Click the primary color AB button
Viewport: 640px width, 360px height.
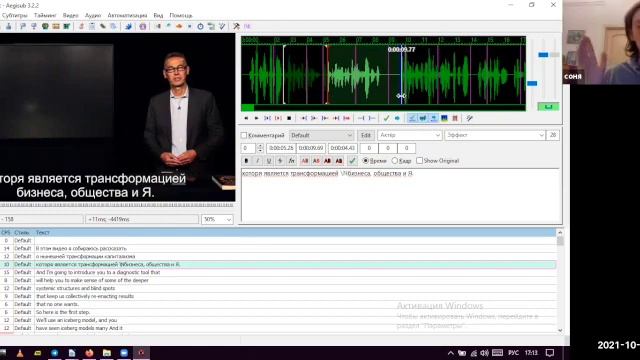click(304, 161)
